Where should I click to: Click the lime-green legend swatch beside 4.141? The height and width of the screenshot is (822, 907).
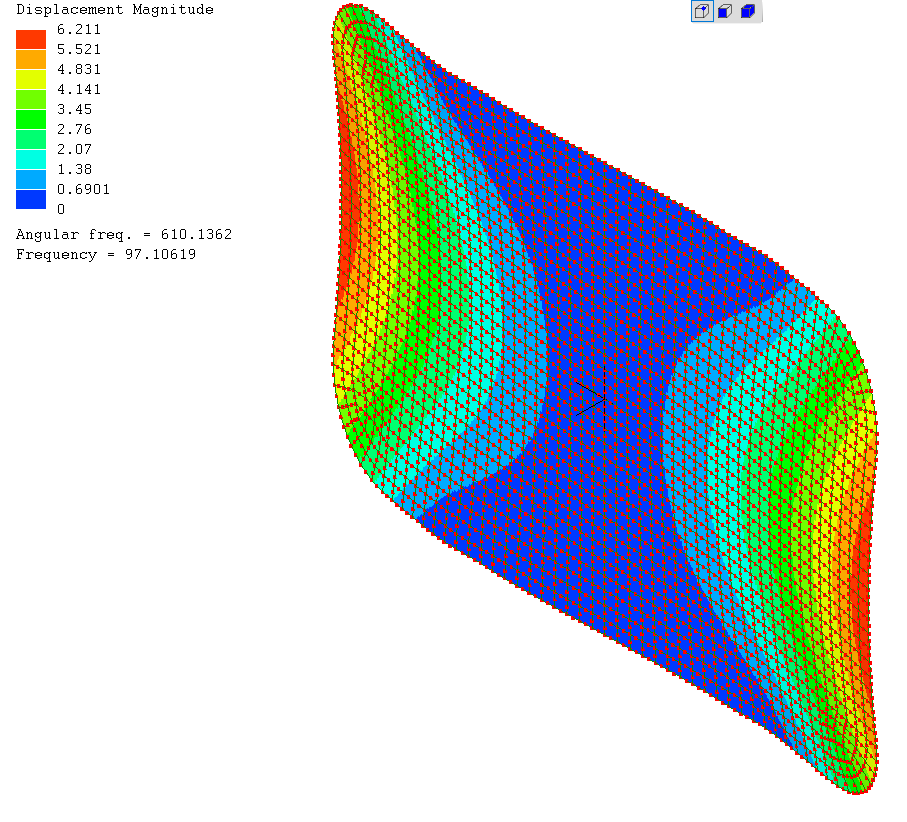pyautogui.click(x=31, y=99)
